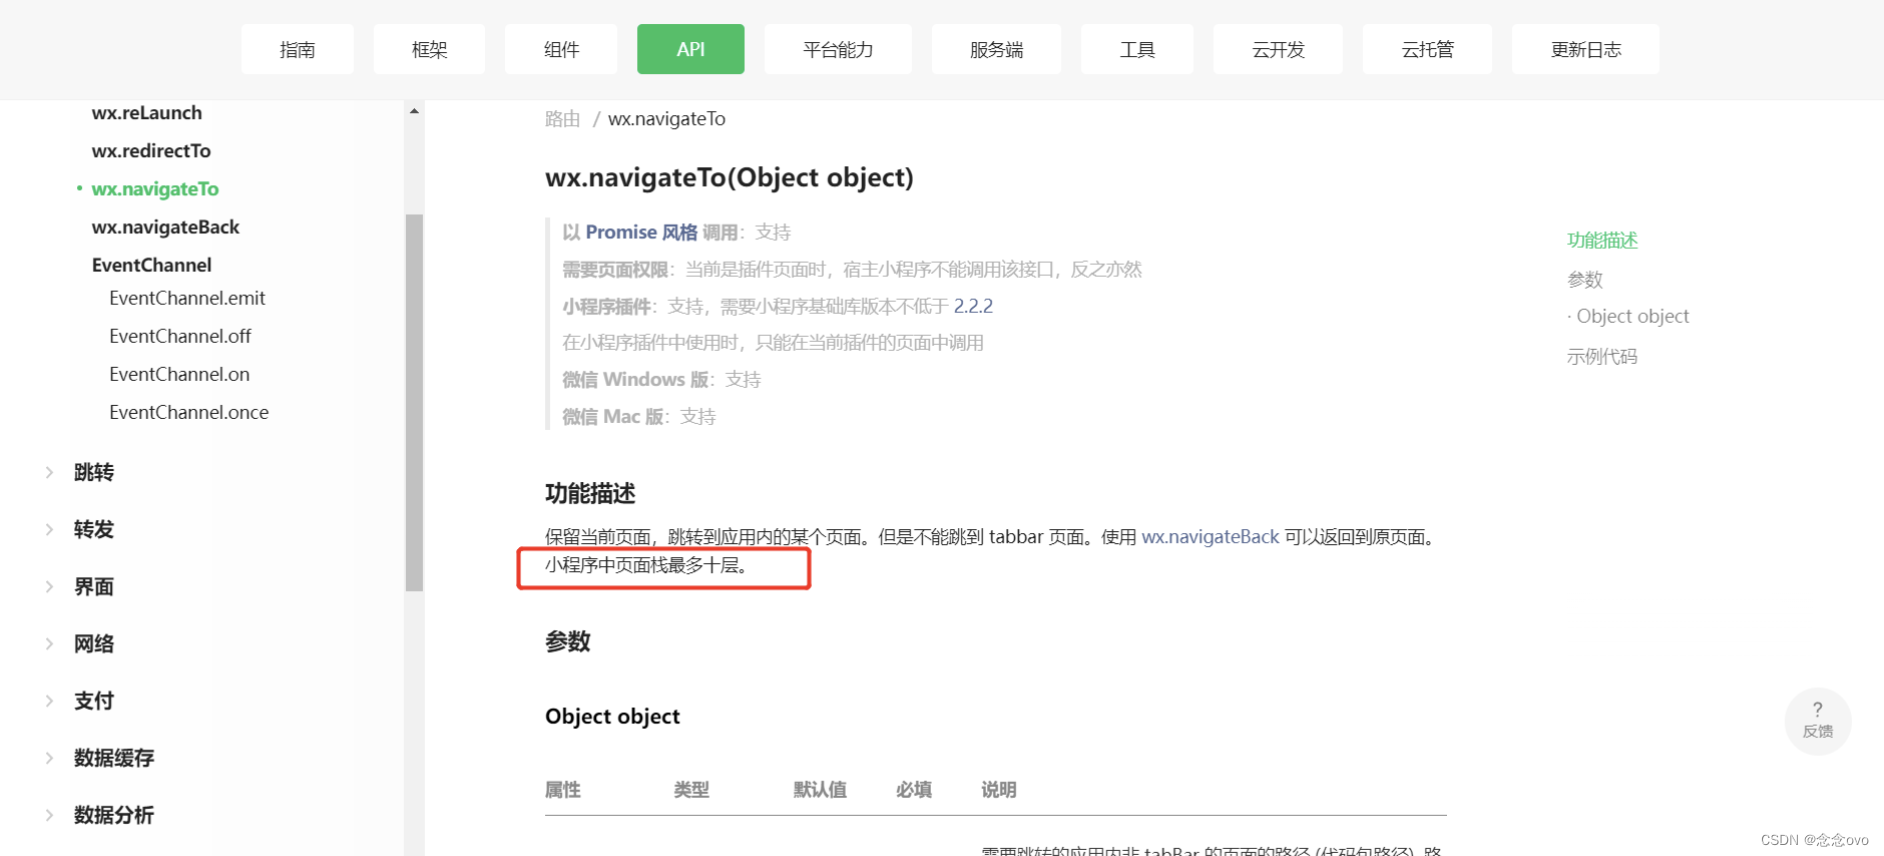Viewport: 1884px width, 856px height.
Task: Open the 数据缓存 category label
Action: pyautogui.click(x=114, y=757)
